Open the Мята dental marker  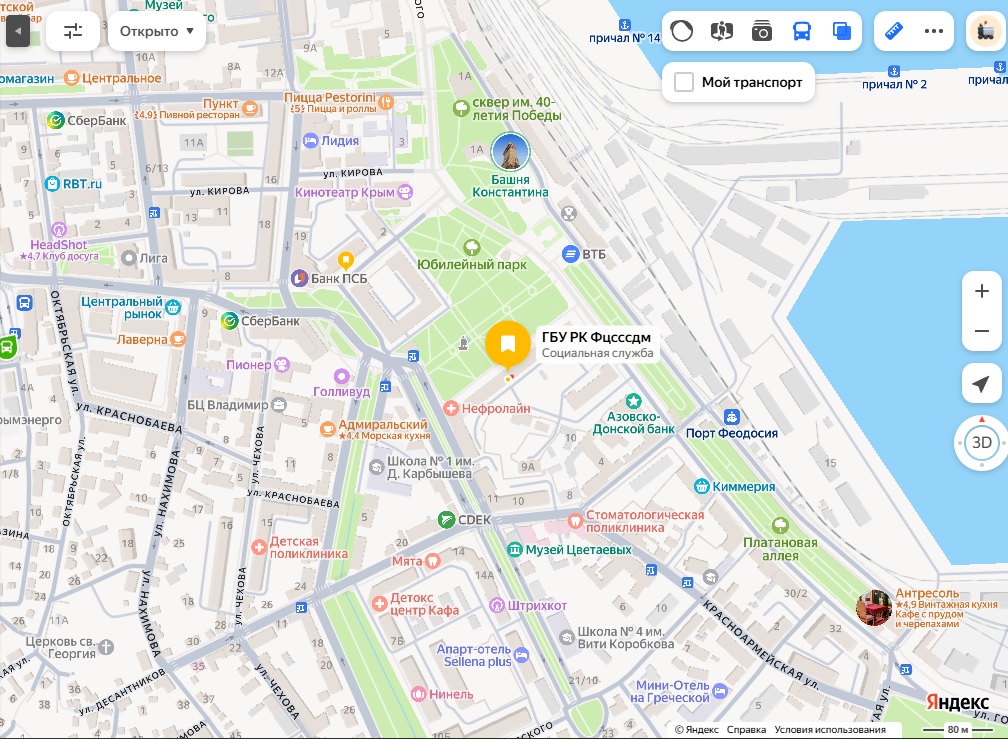[433, 561]
